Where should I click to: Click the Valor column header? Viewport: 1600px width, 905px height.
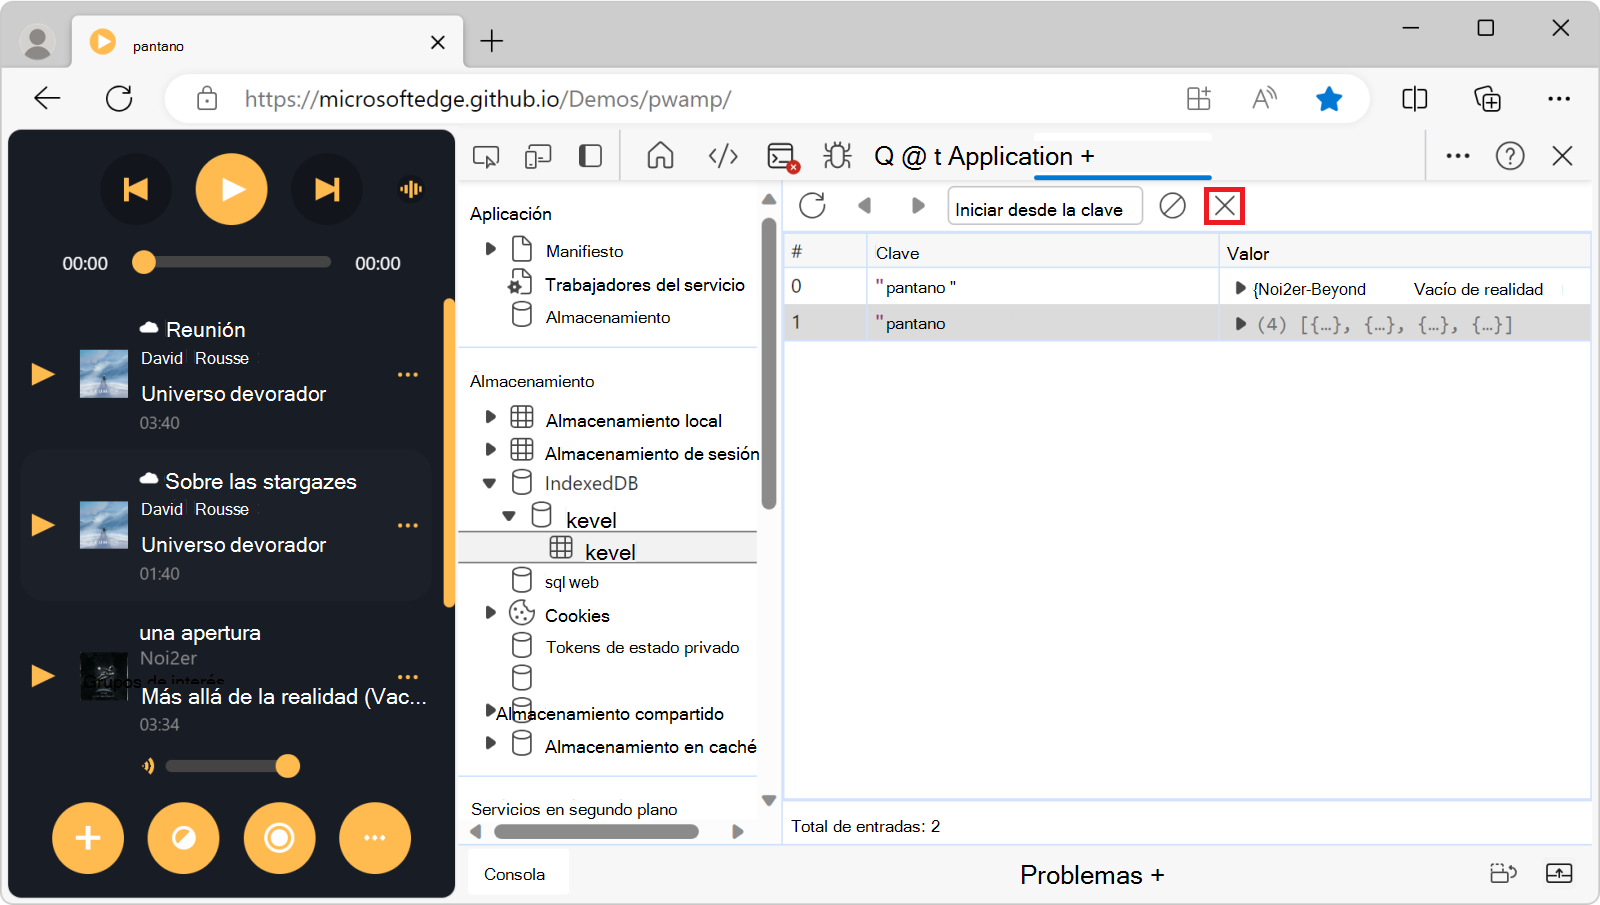1404,253
